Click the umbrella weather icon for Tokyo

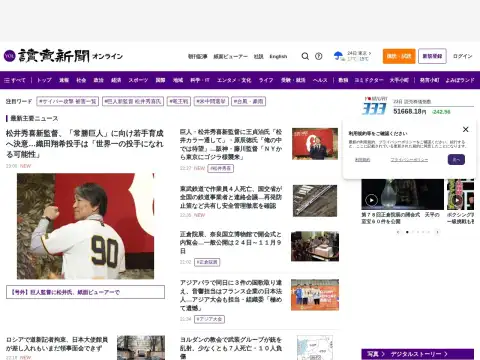coord(338,56)
